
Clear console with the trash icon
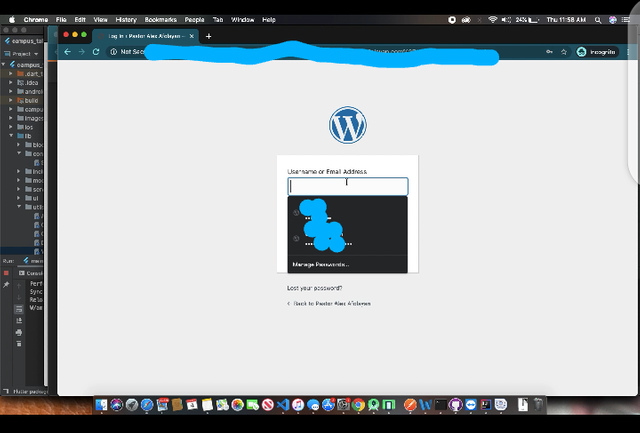coord(19,344)
